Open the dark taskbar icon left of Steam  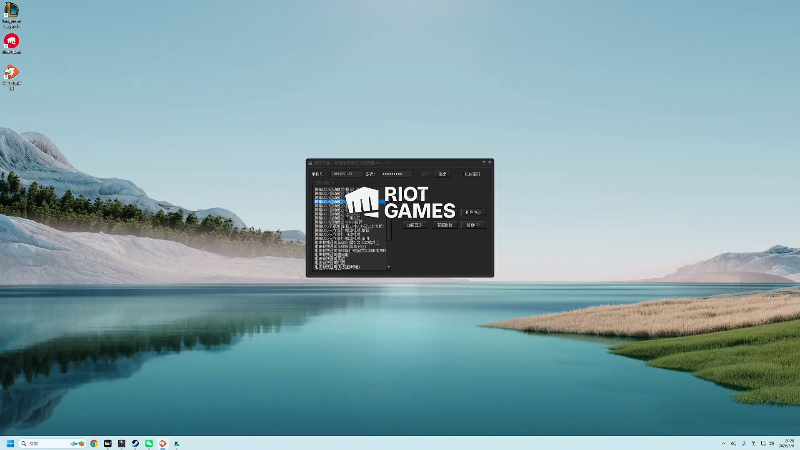(121, 443)
